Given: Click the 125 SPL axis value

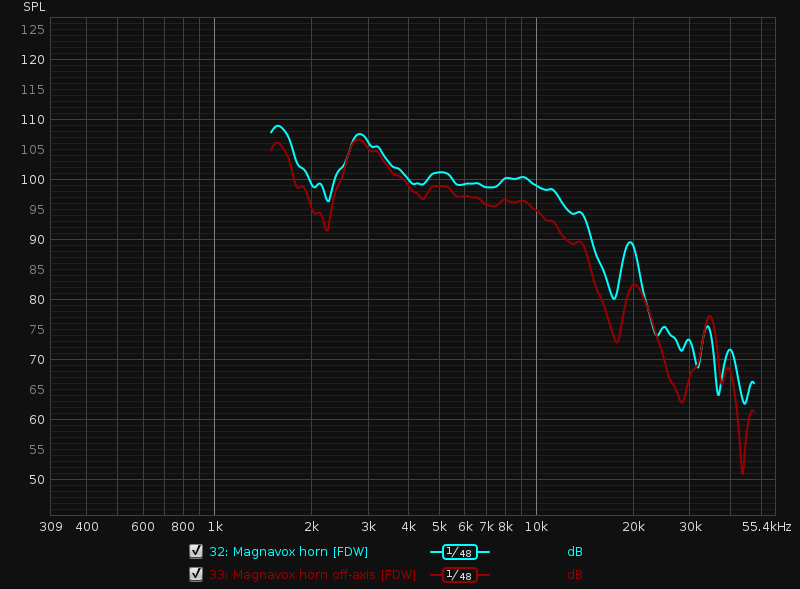Looking at the screenshot, I should pos(33,30).
